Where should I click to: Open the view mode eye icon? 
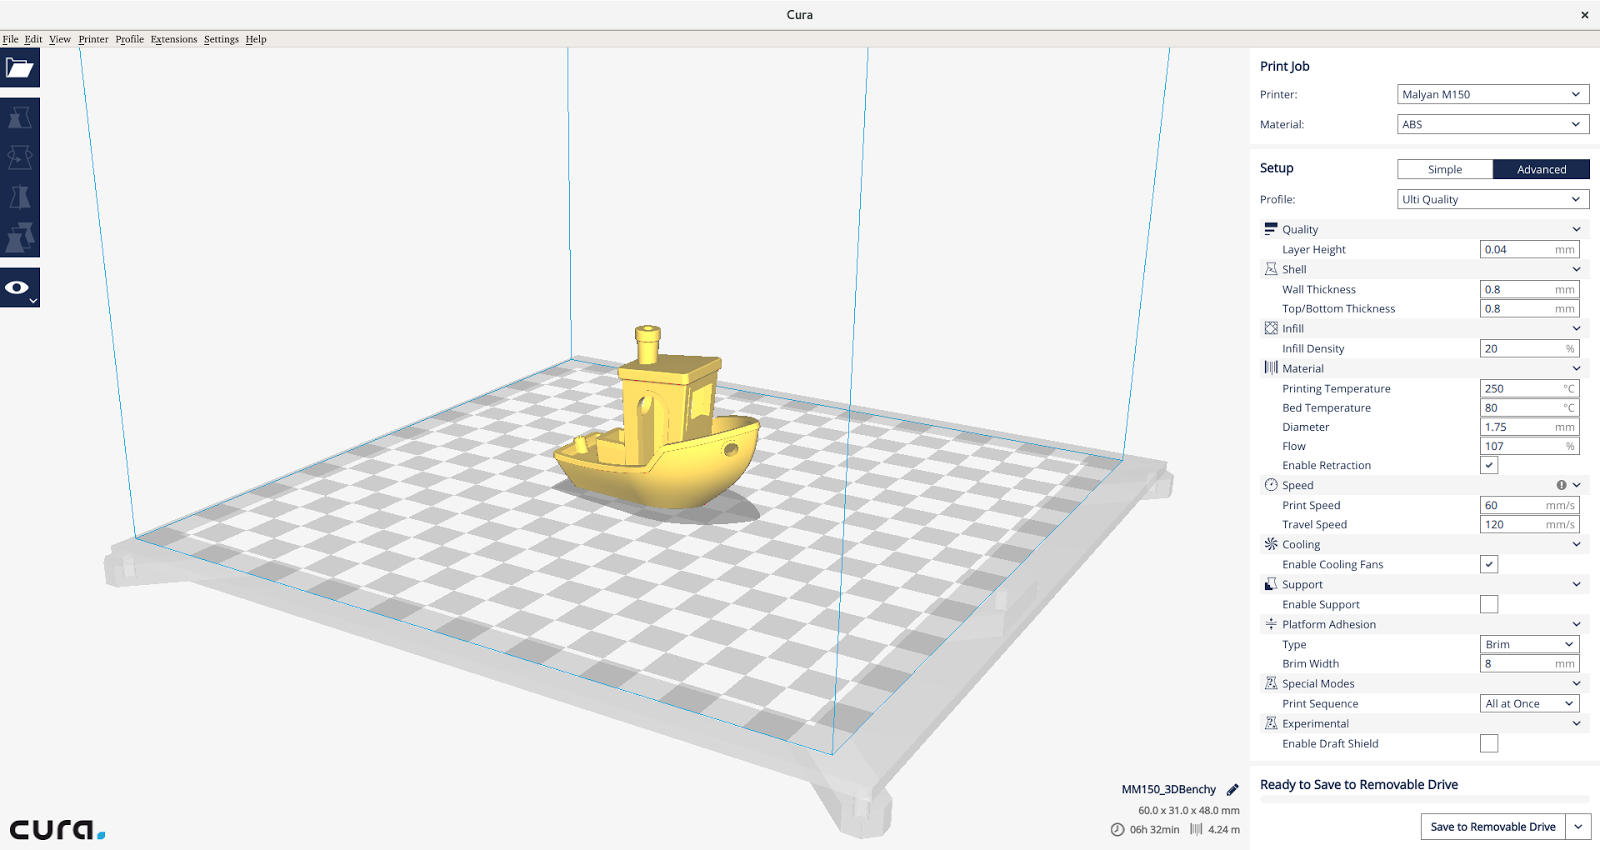(20, 288)
